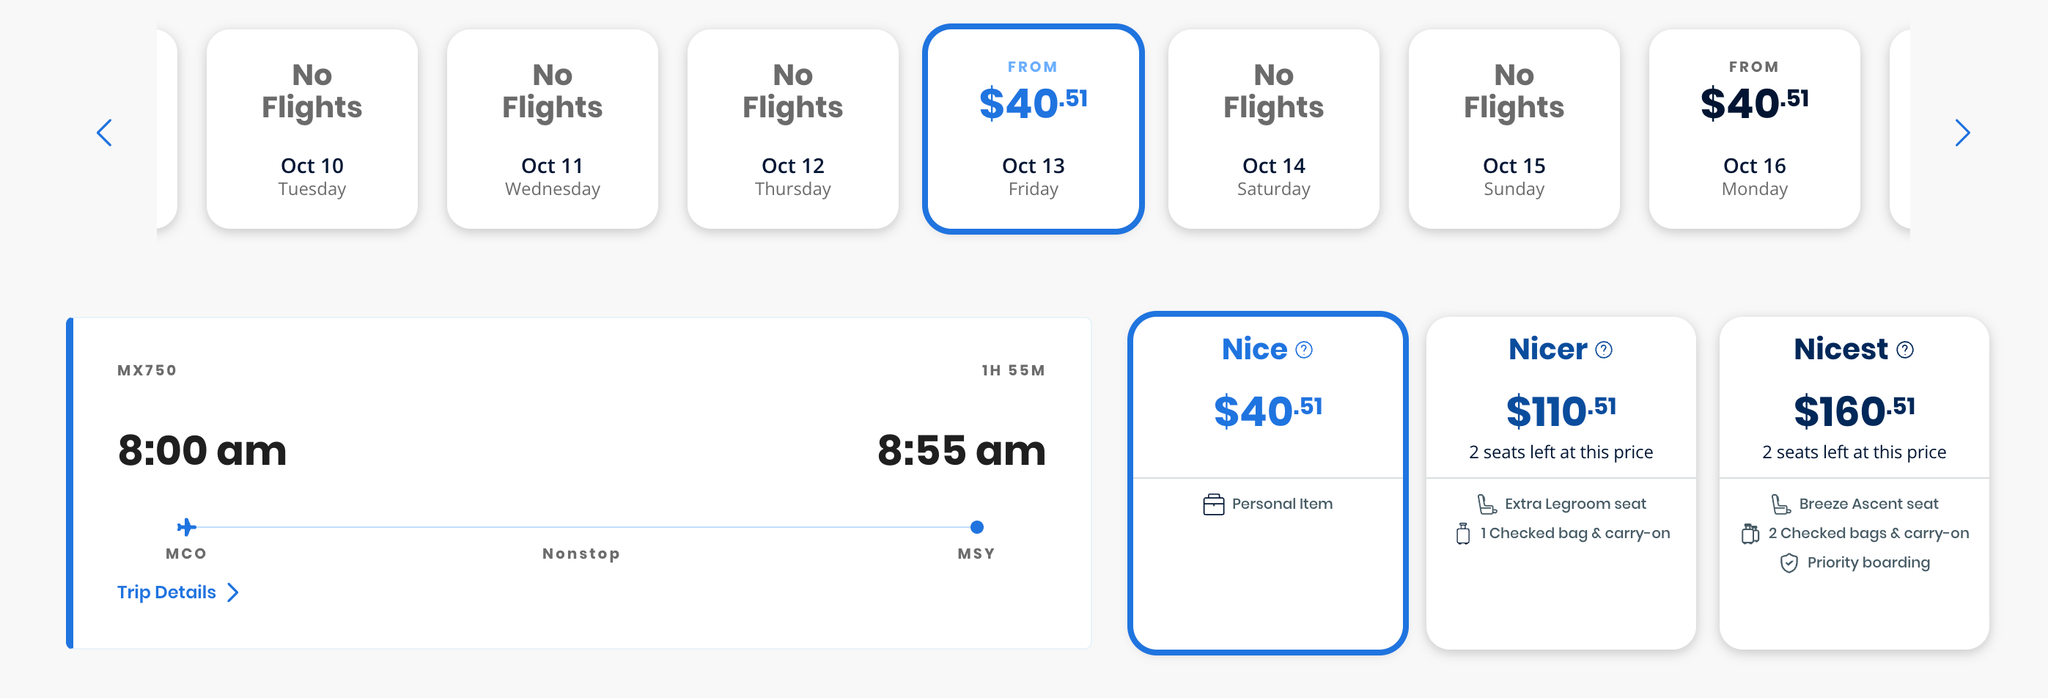Open the Nicer fare info question icon
The width and height of the screenshot is (2048, 698).
tap(1604, 350)
